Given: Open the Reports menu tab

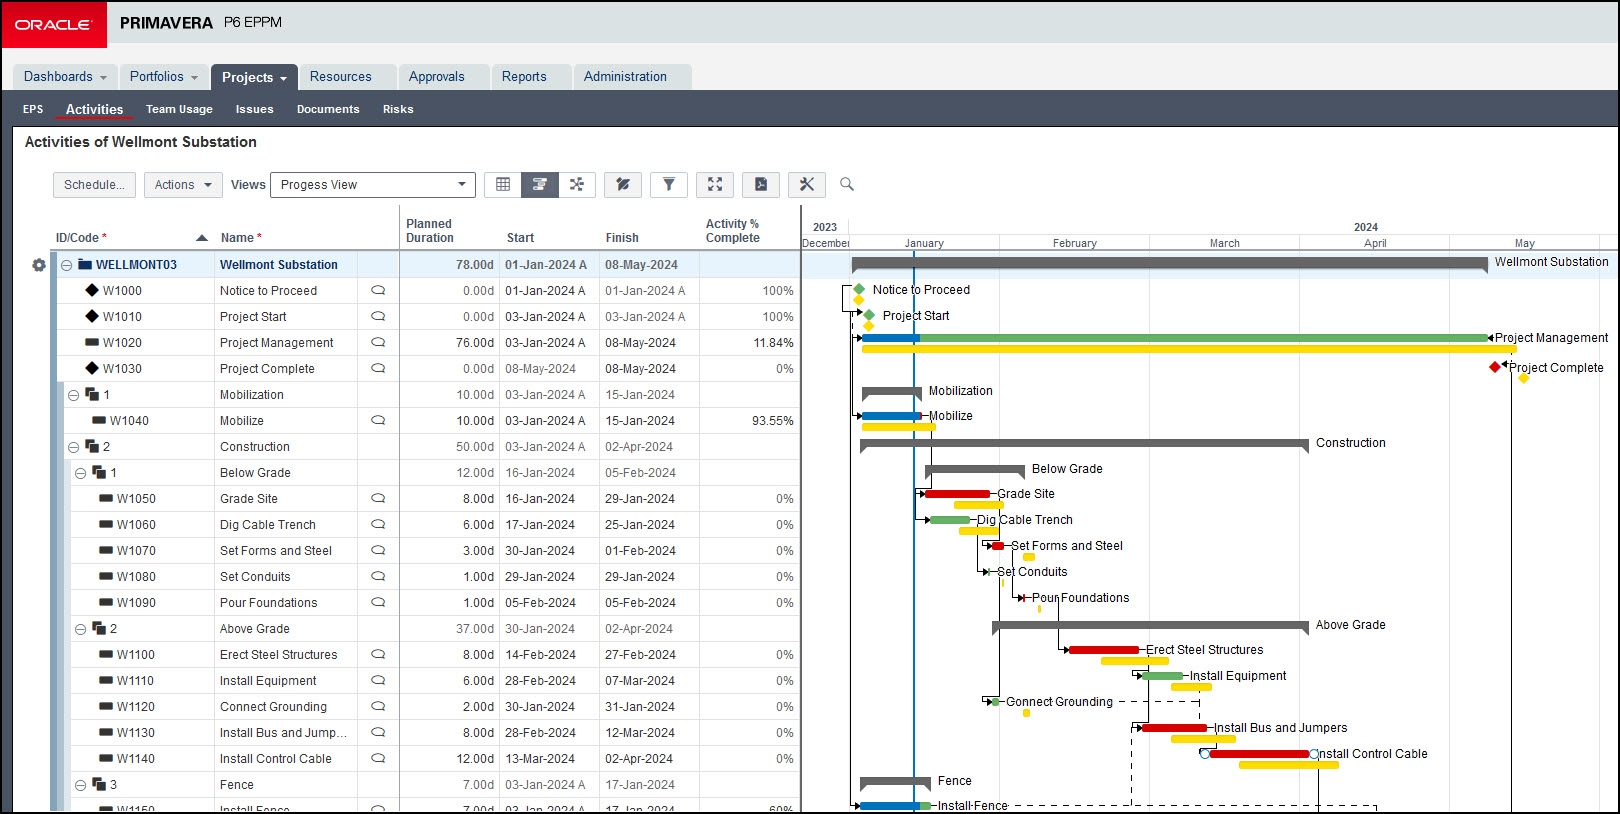Looking at the screenshot, I should coord(524,77).
